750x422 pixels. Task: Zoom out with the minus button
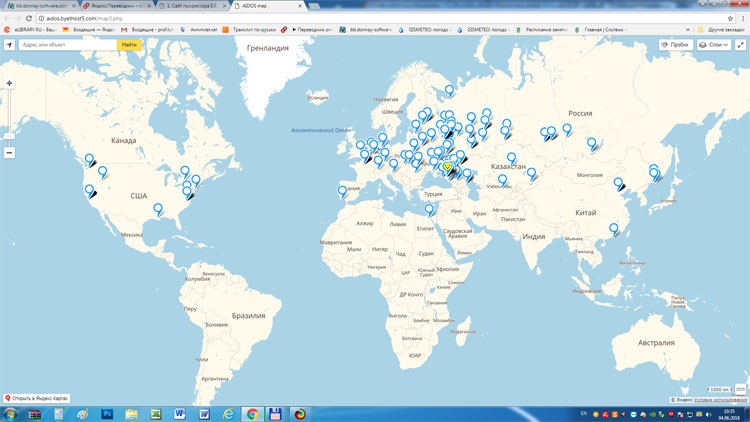coord(9,153)
